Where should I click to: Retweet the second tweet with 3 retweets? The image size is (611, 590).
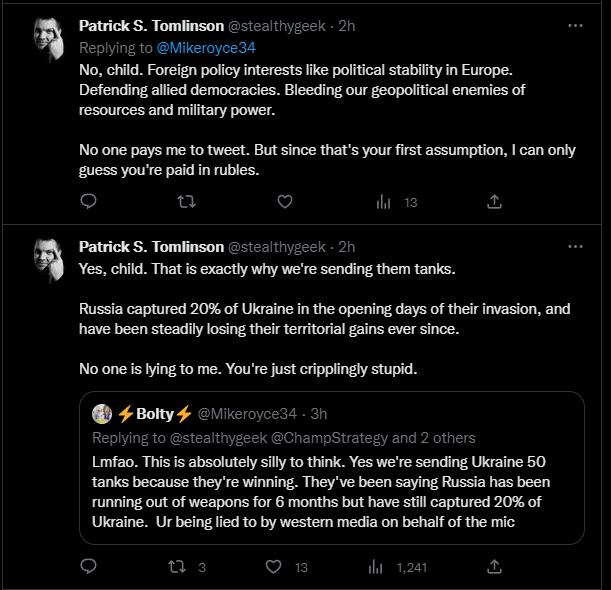(x=186, y=567)
